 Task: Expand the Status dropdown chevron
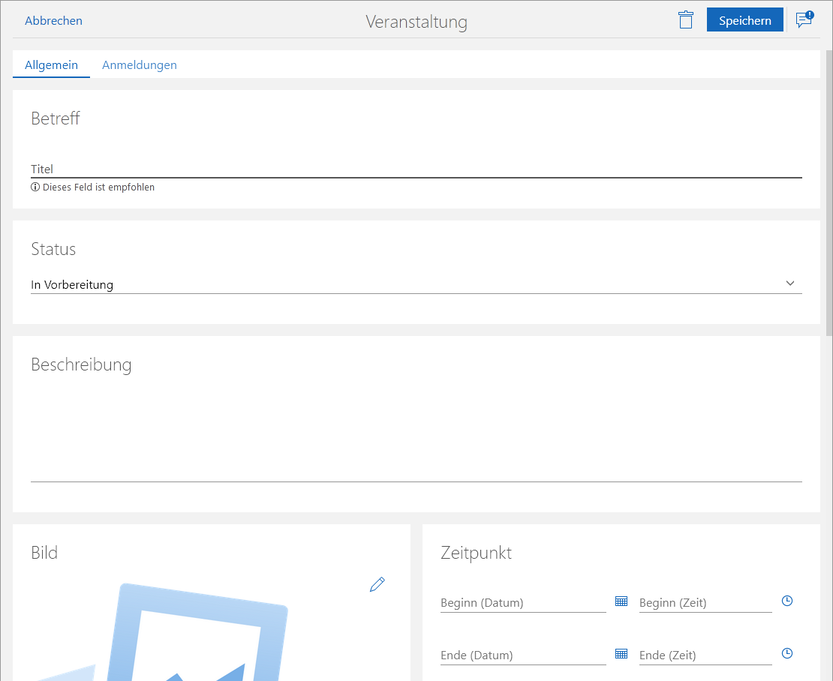(x=790, y=284)
